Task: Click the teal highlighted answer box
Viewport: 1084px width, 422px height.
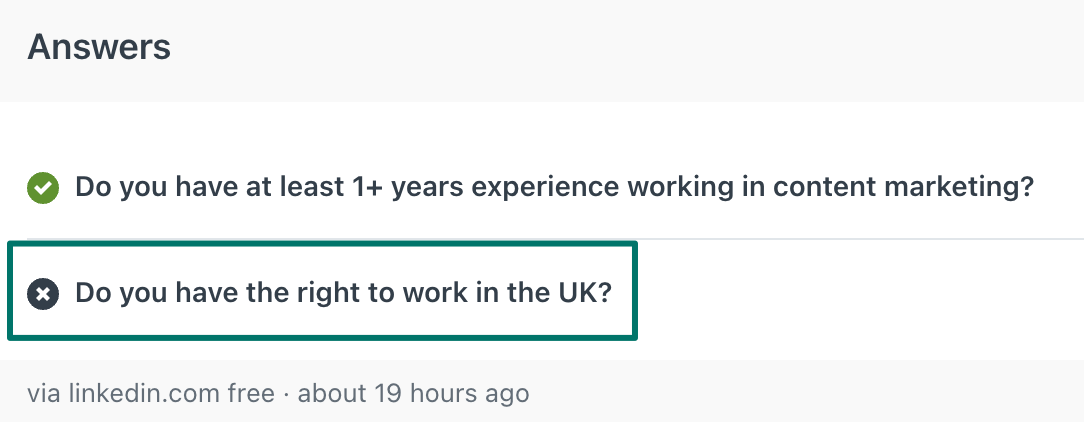Action: [x=322, y=291]
